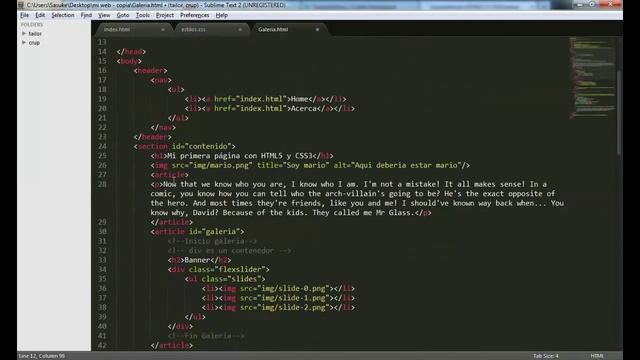640x360 pixels.
Task: Click the Acerca link text in code
Action: (x=304, y=109)
